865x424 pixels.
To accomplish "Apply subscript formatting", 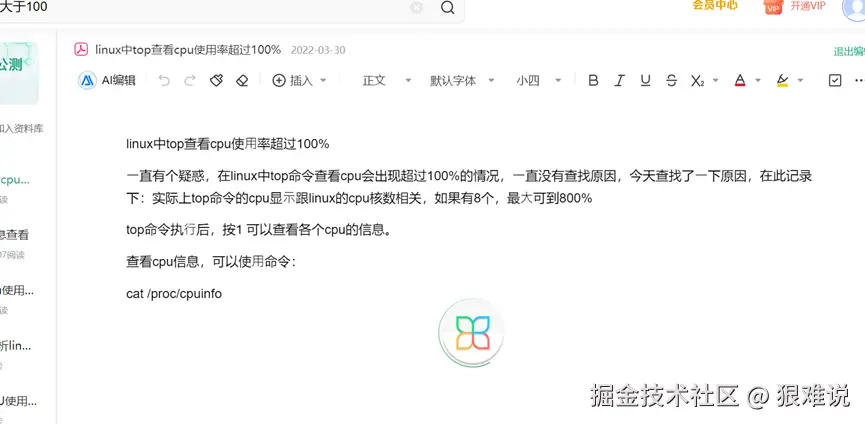I will click(x=697, y=81).
